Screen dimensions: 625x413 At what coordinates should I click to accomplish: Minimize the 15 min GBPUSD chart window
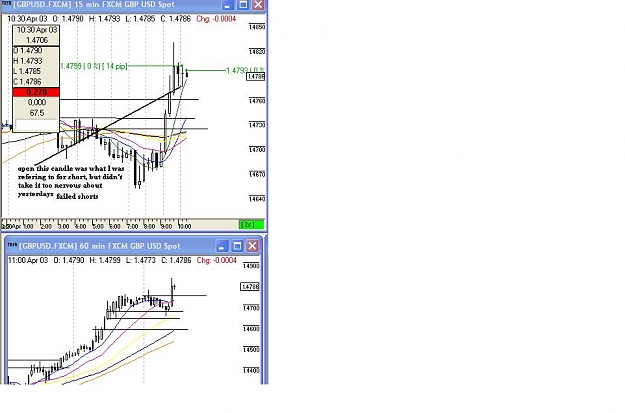pos(228,5)
